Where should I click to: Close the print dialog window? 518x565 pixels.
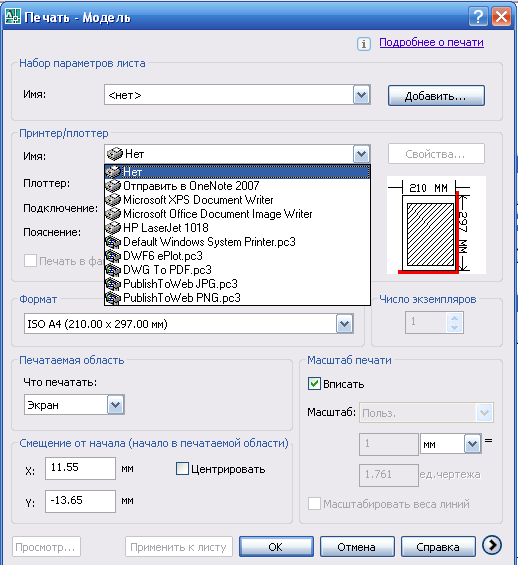tap(501, 17)
